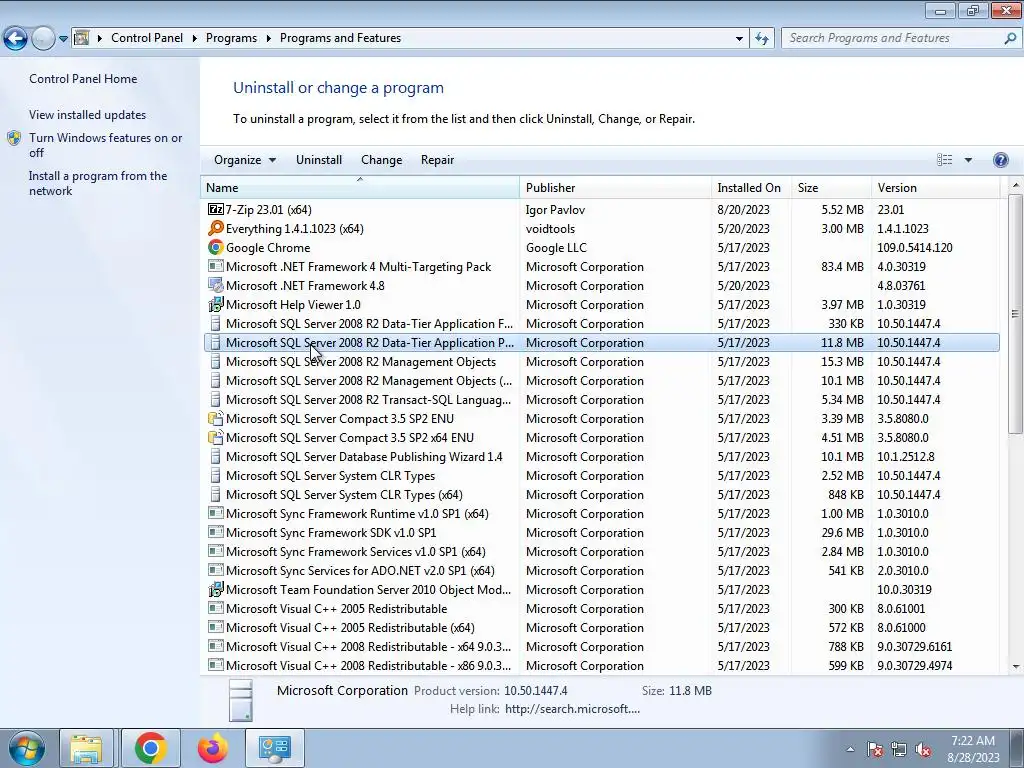Click the Change your view icon
Screen dimensions: 1024x768
click(x=944, y=160)
